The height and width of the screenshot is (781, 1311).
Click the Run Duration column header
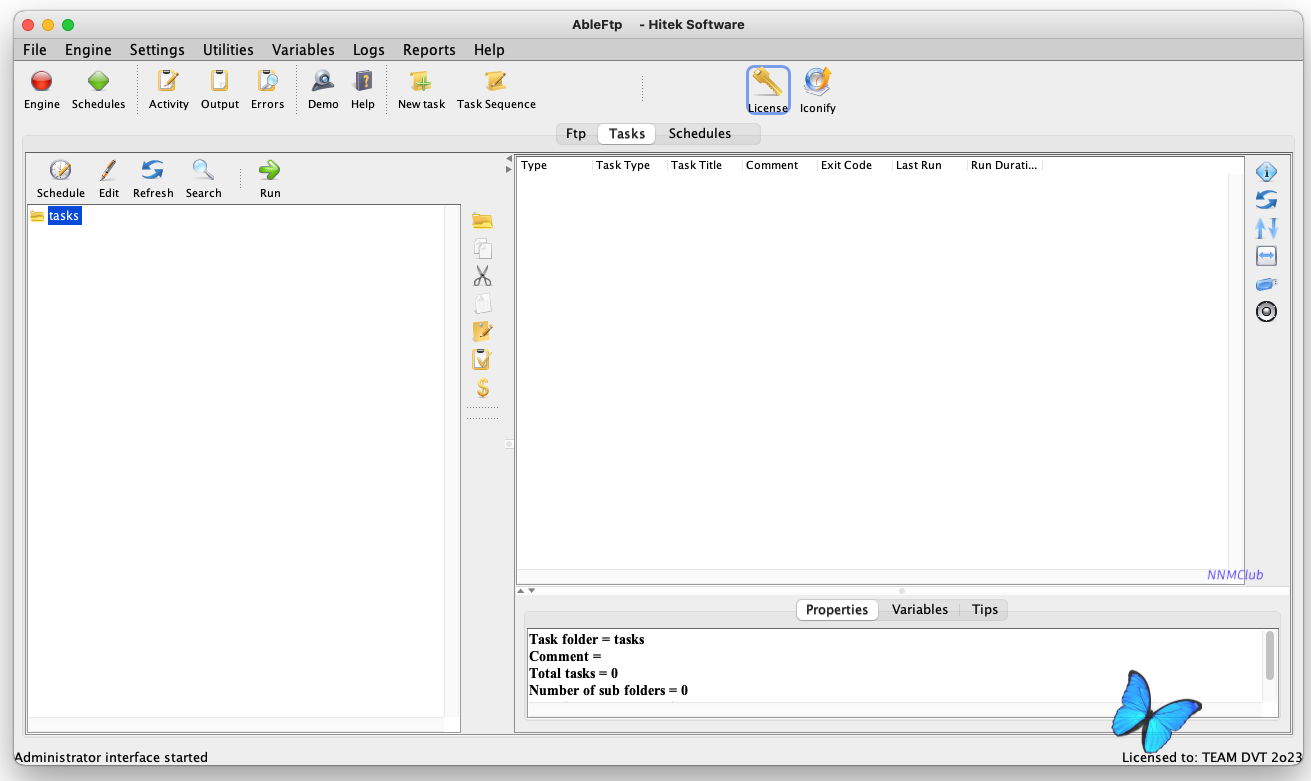[x=1004, y=165]
